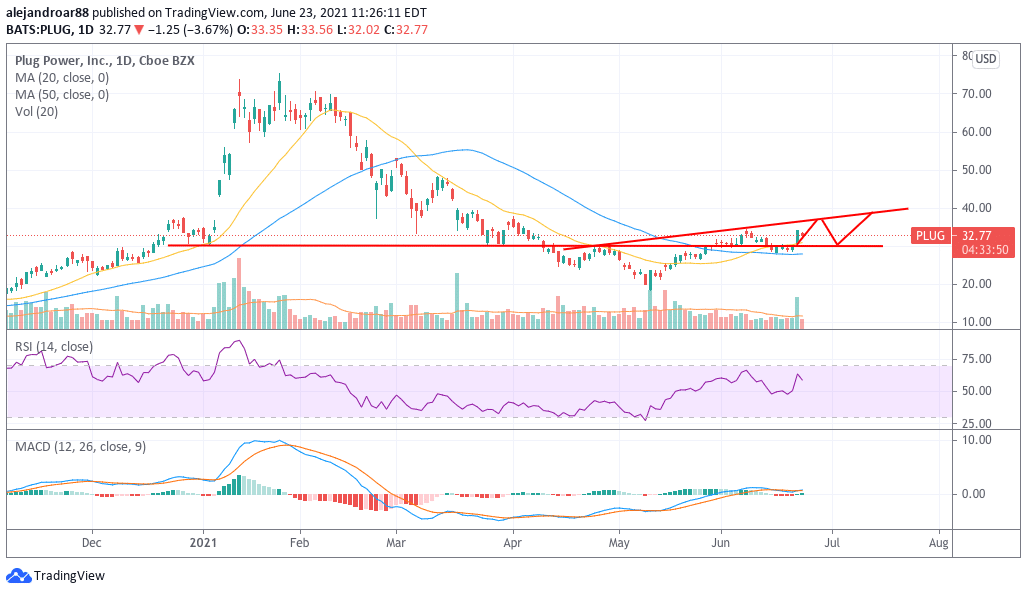The image size is (1027, 594).
Task: Click the Apr label on time axis
Action: 512,543
